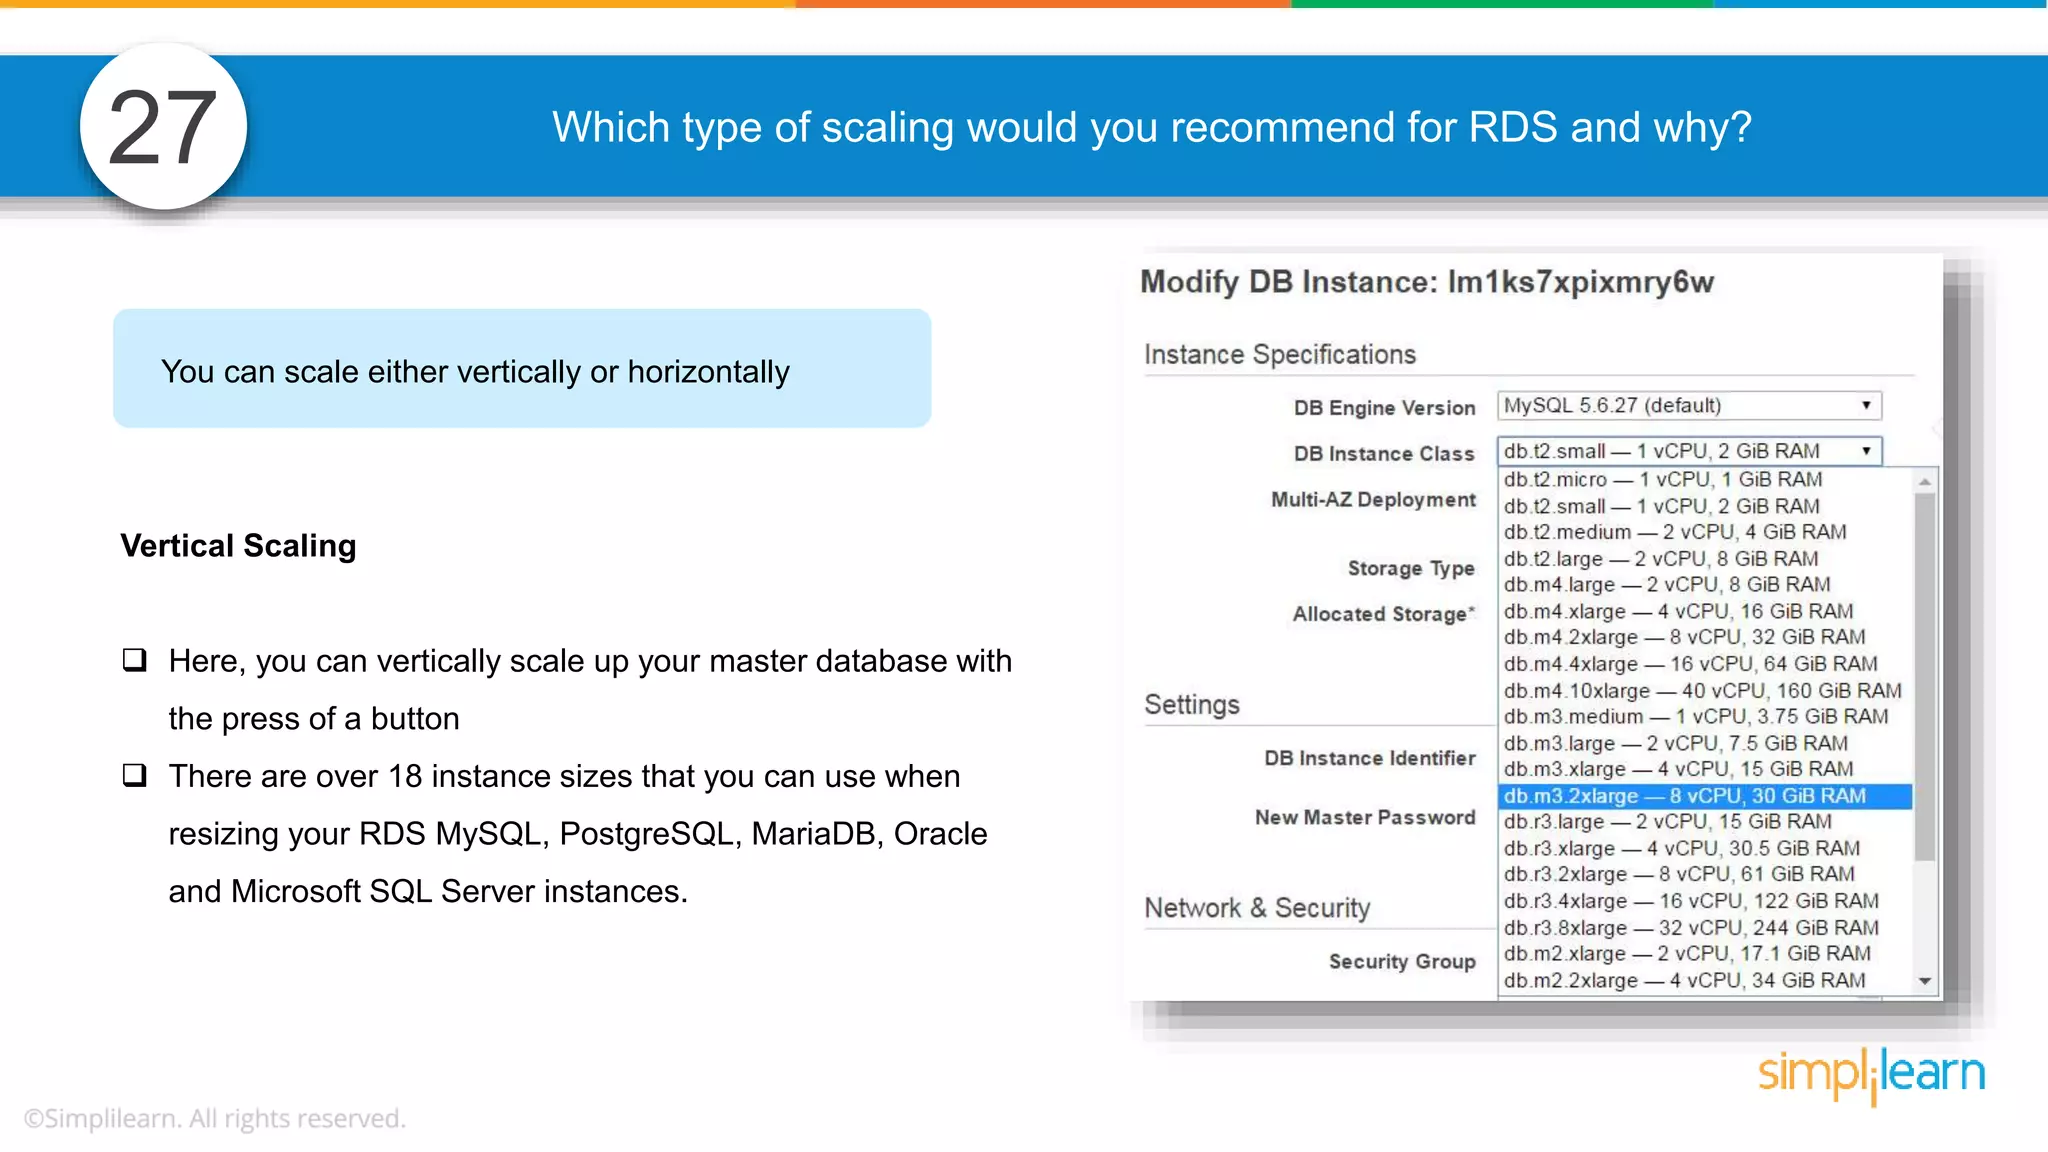Select db.r3.4xlarge — 16 vCPU, 122 GiB RAM

[1705, 901]
